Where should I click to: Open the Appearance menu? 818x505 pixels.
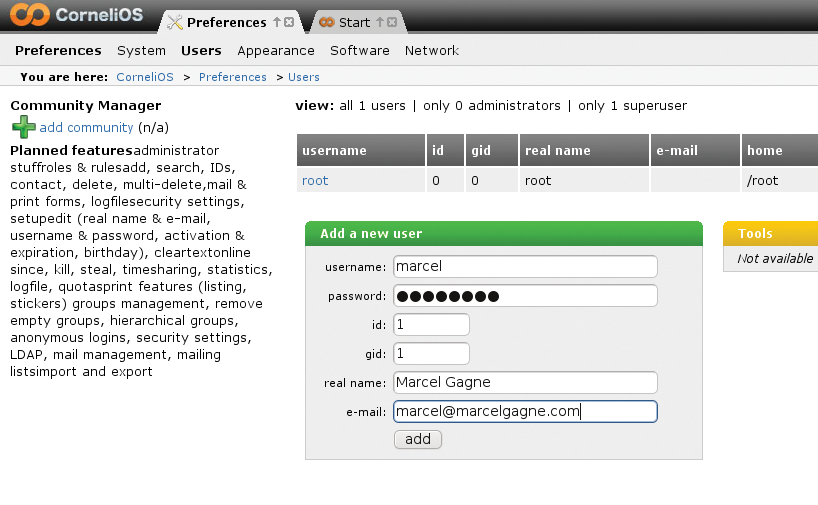(276, 51)
